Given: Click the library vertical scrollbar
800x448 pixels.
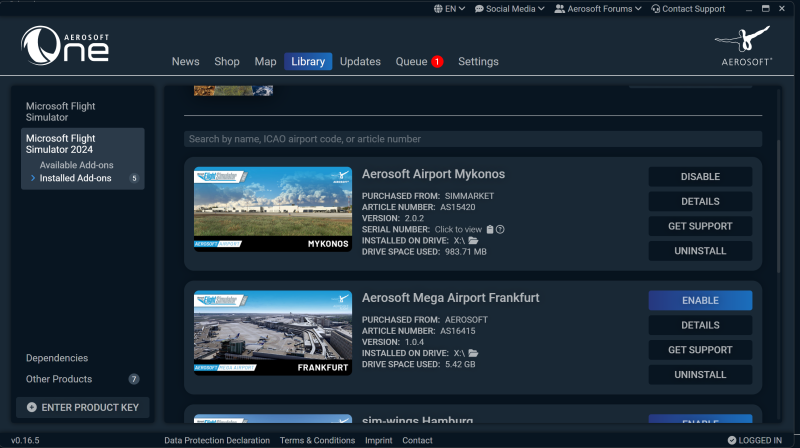Looking at the screenshot, I should 778,207.
